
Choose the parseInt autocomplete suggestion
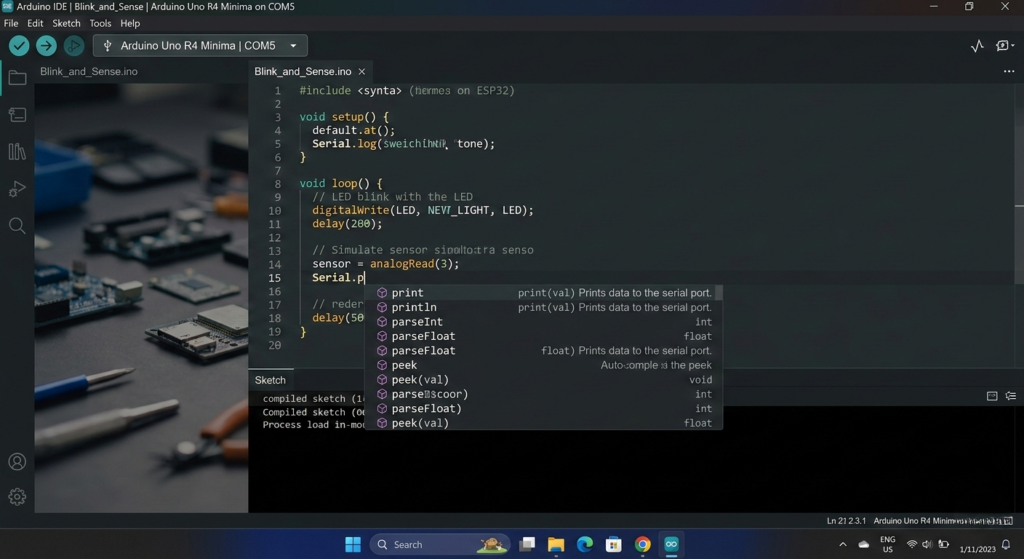(x=417, y=322)
